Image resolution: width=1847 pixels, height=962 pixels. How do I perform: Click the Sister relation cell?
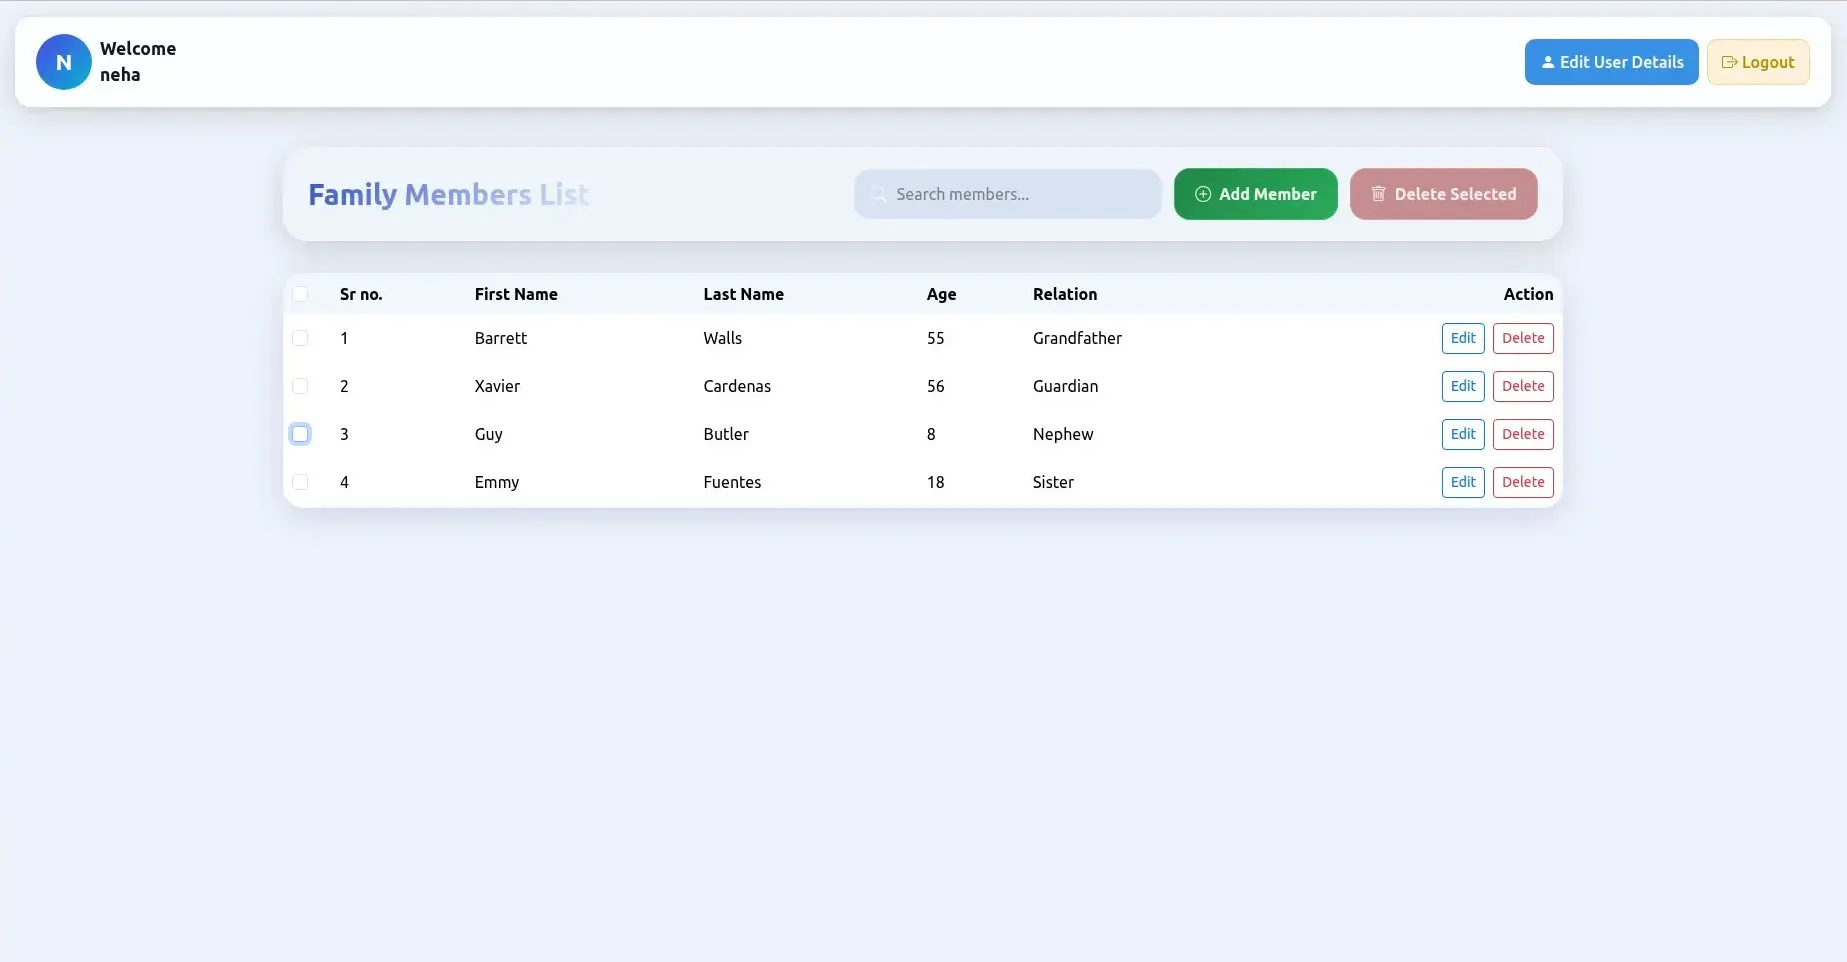[x=1053, y=482]
